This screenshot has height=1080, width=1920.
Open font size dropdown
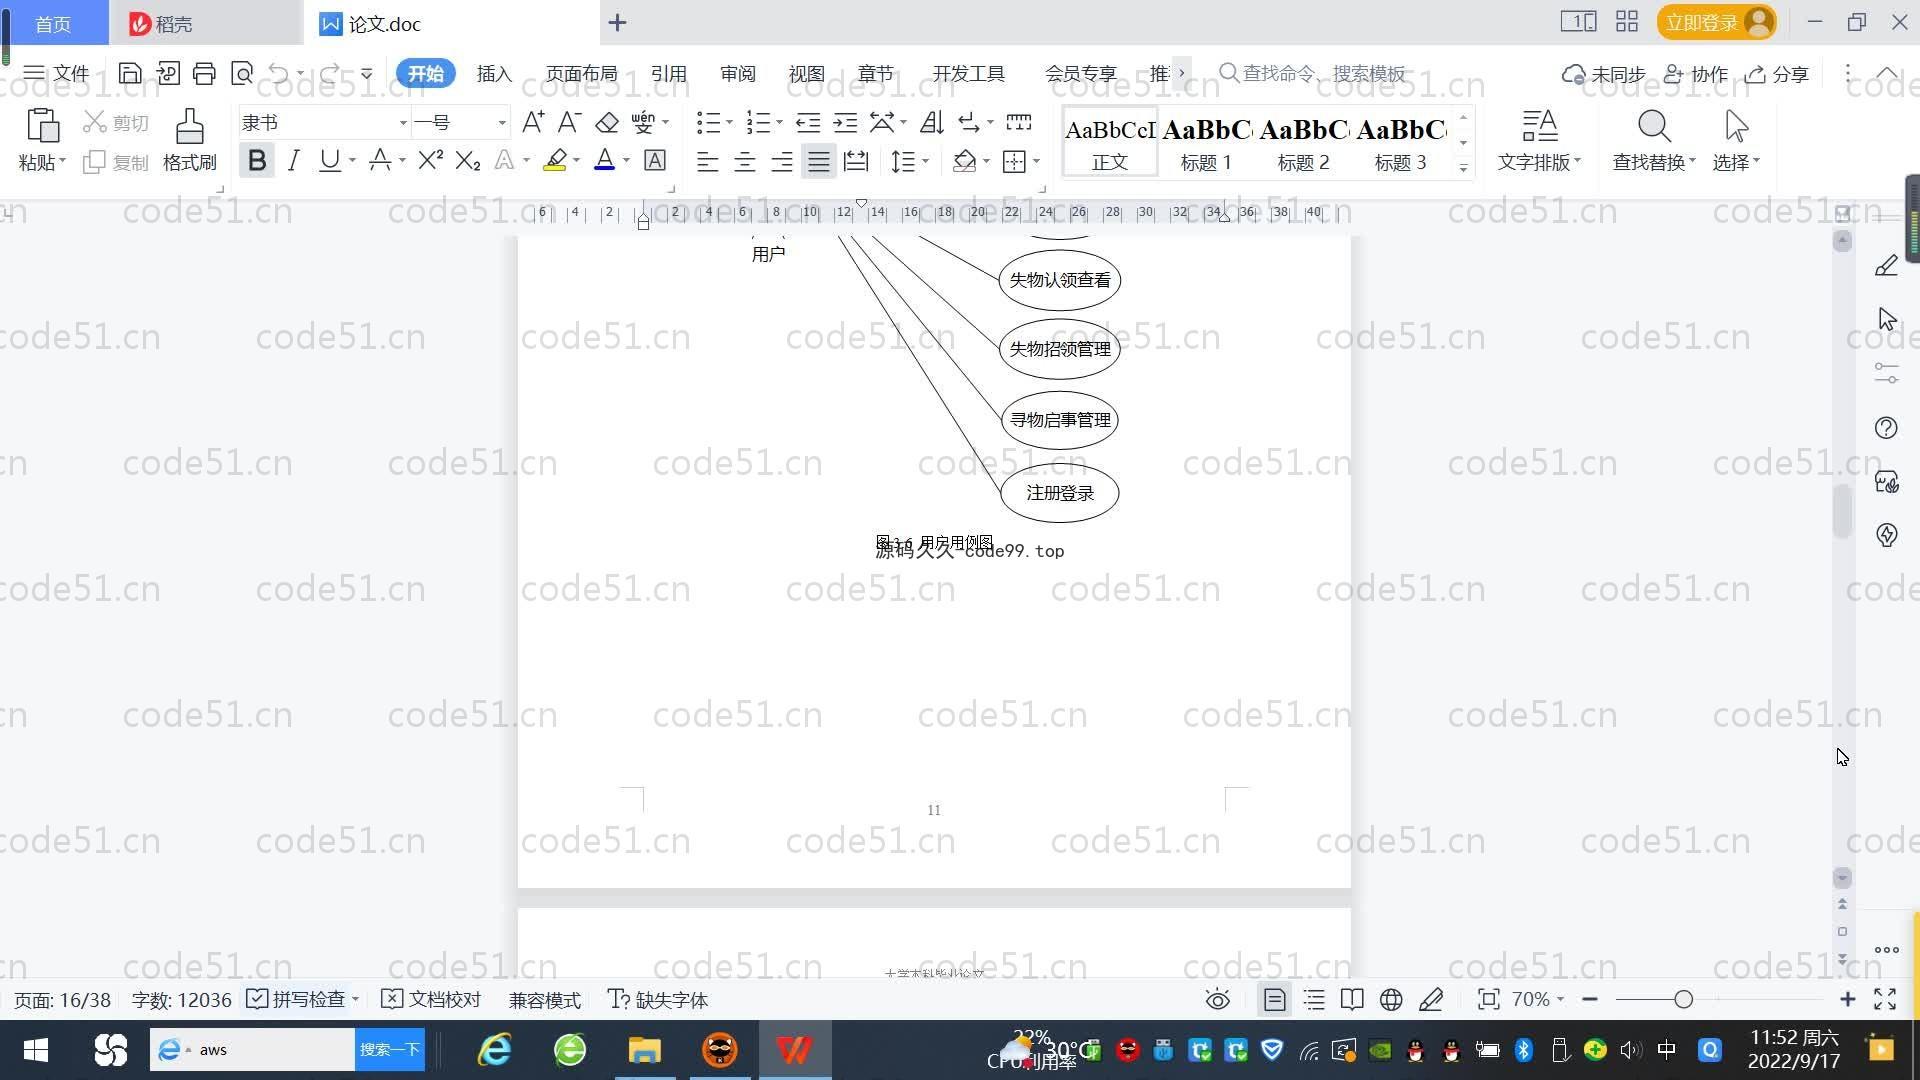coord(502,122)
